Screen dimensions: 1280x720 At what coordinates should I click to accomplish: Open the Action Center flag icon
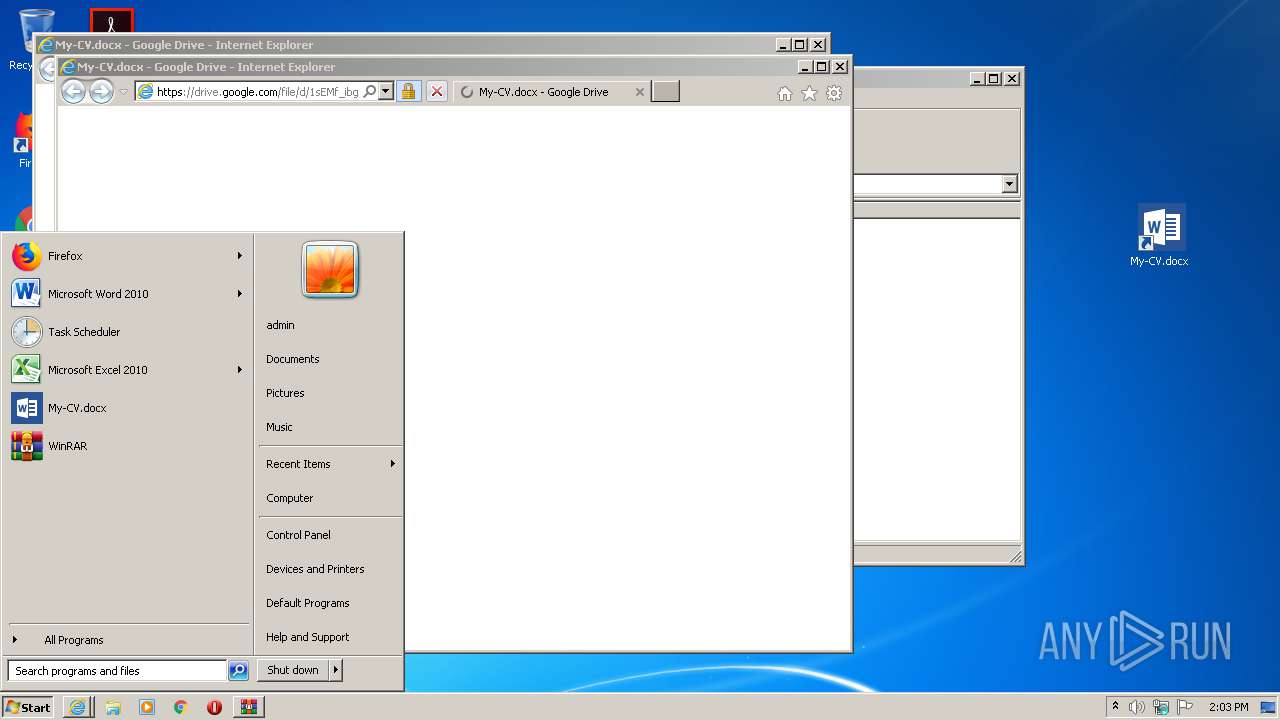tap(1185, 707)
